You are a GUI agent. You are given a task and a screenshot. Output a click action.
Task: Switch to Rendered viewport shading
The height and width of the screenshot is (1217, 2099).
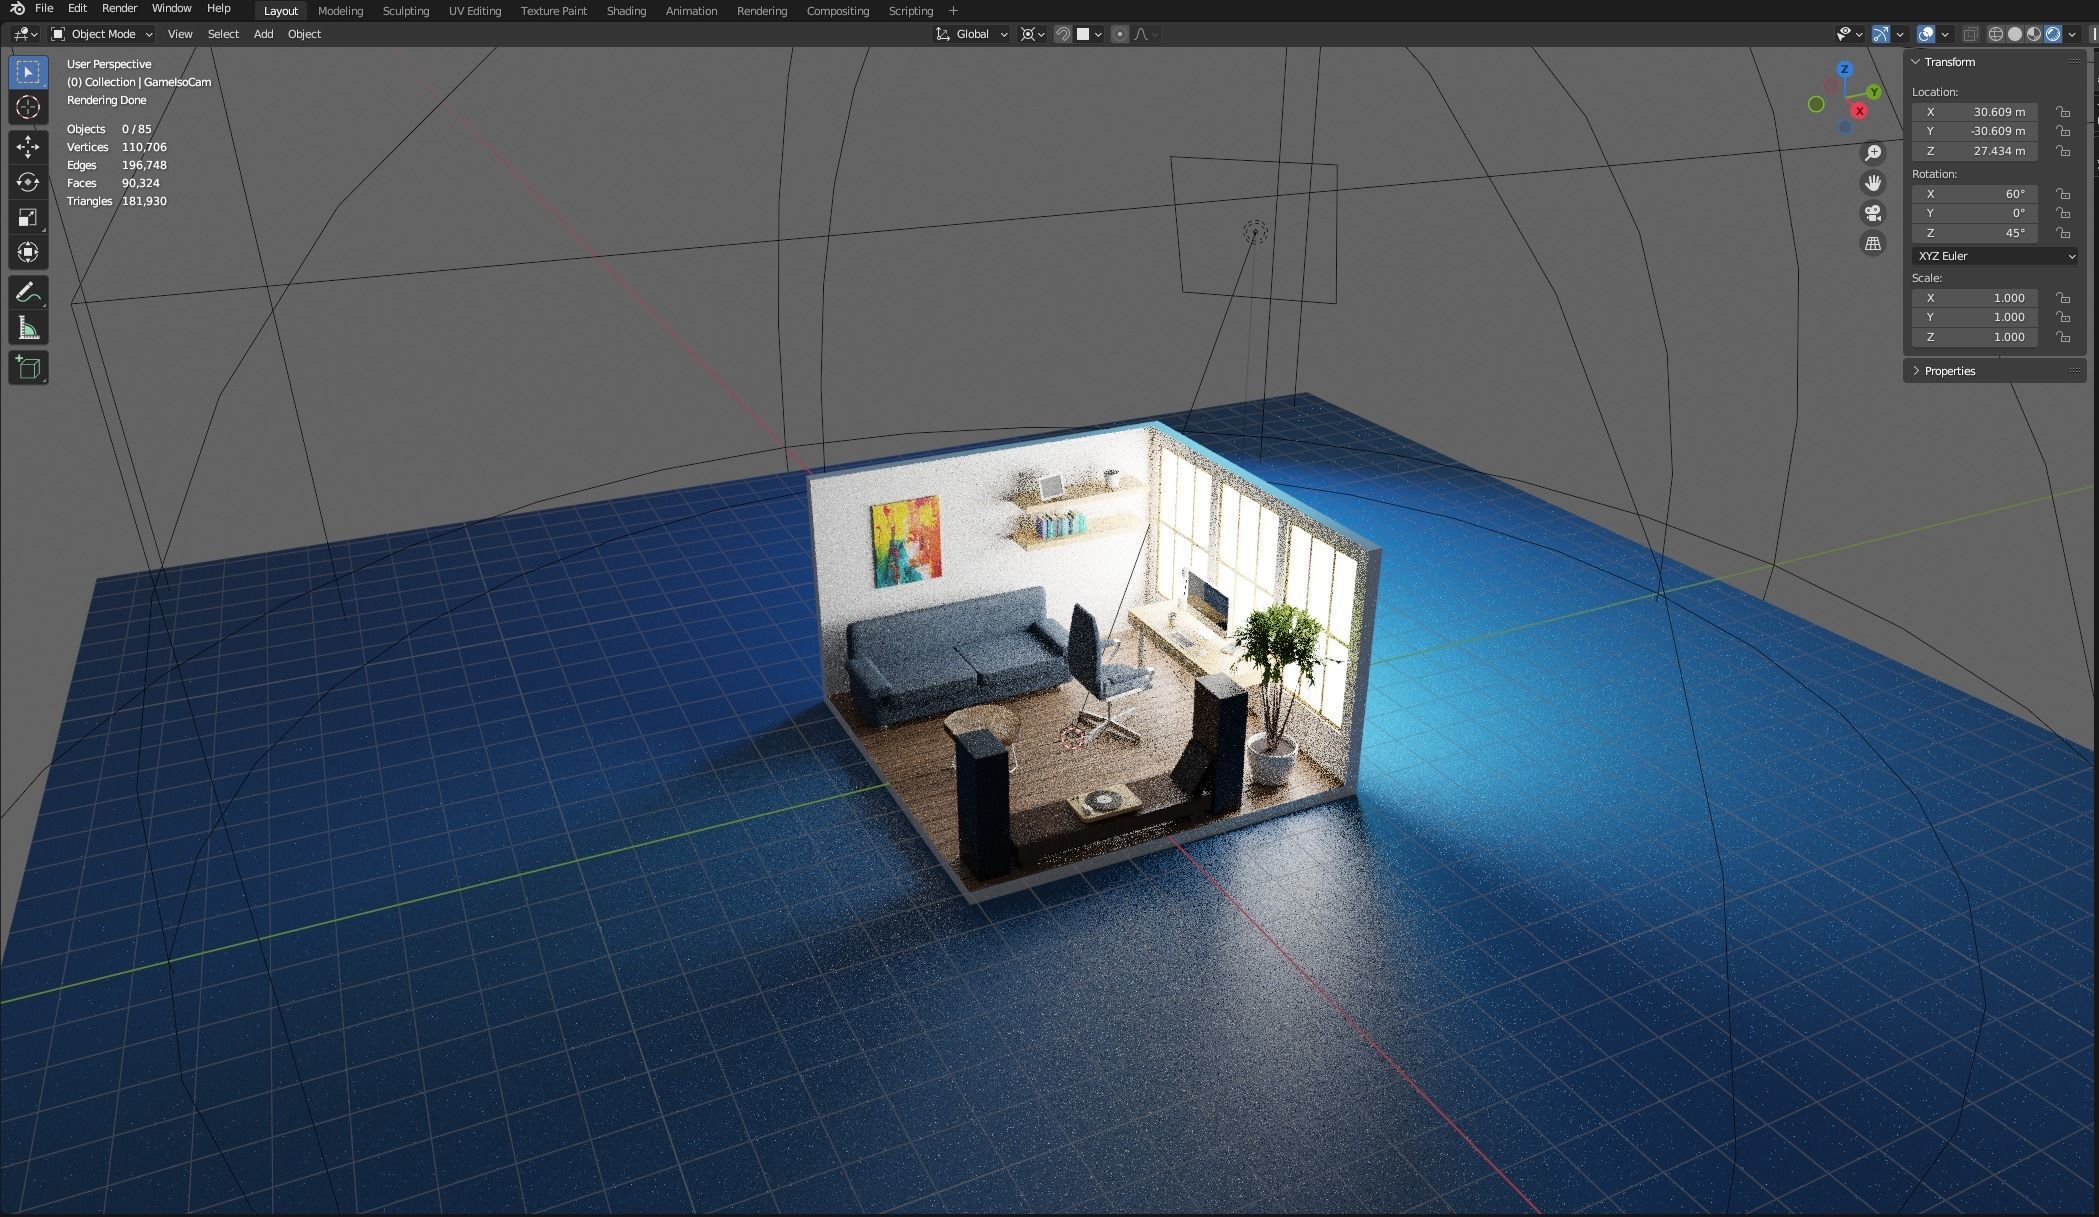click(2053, 34)
